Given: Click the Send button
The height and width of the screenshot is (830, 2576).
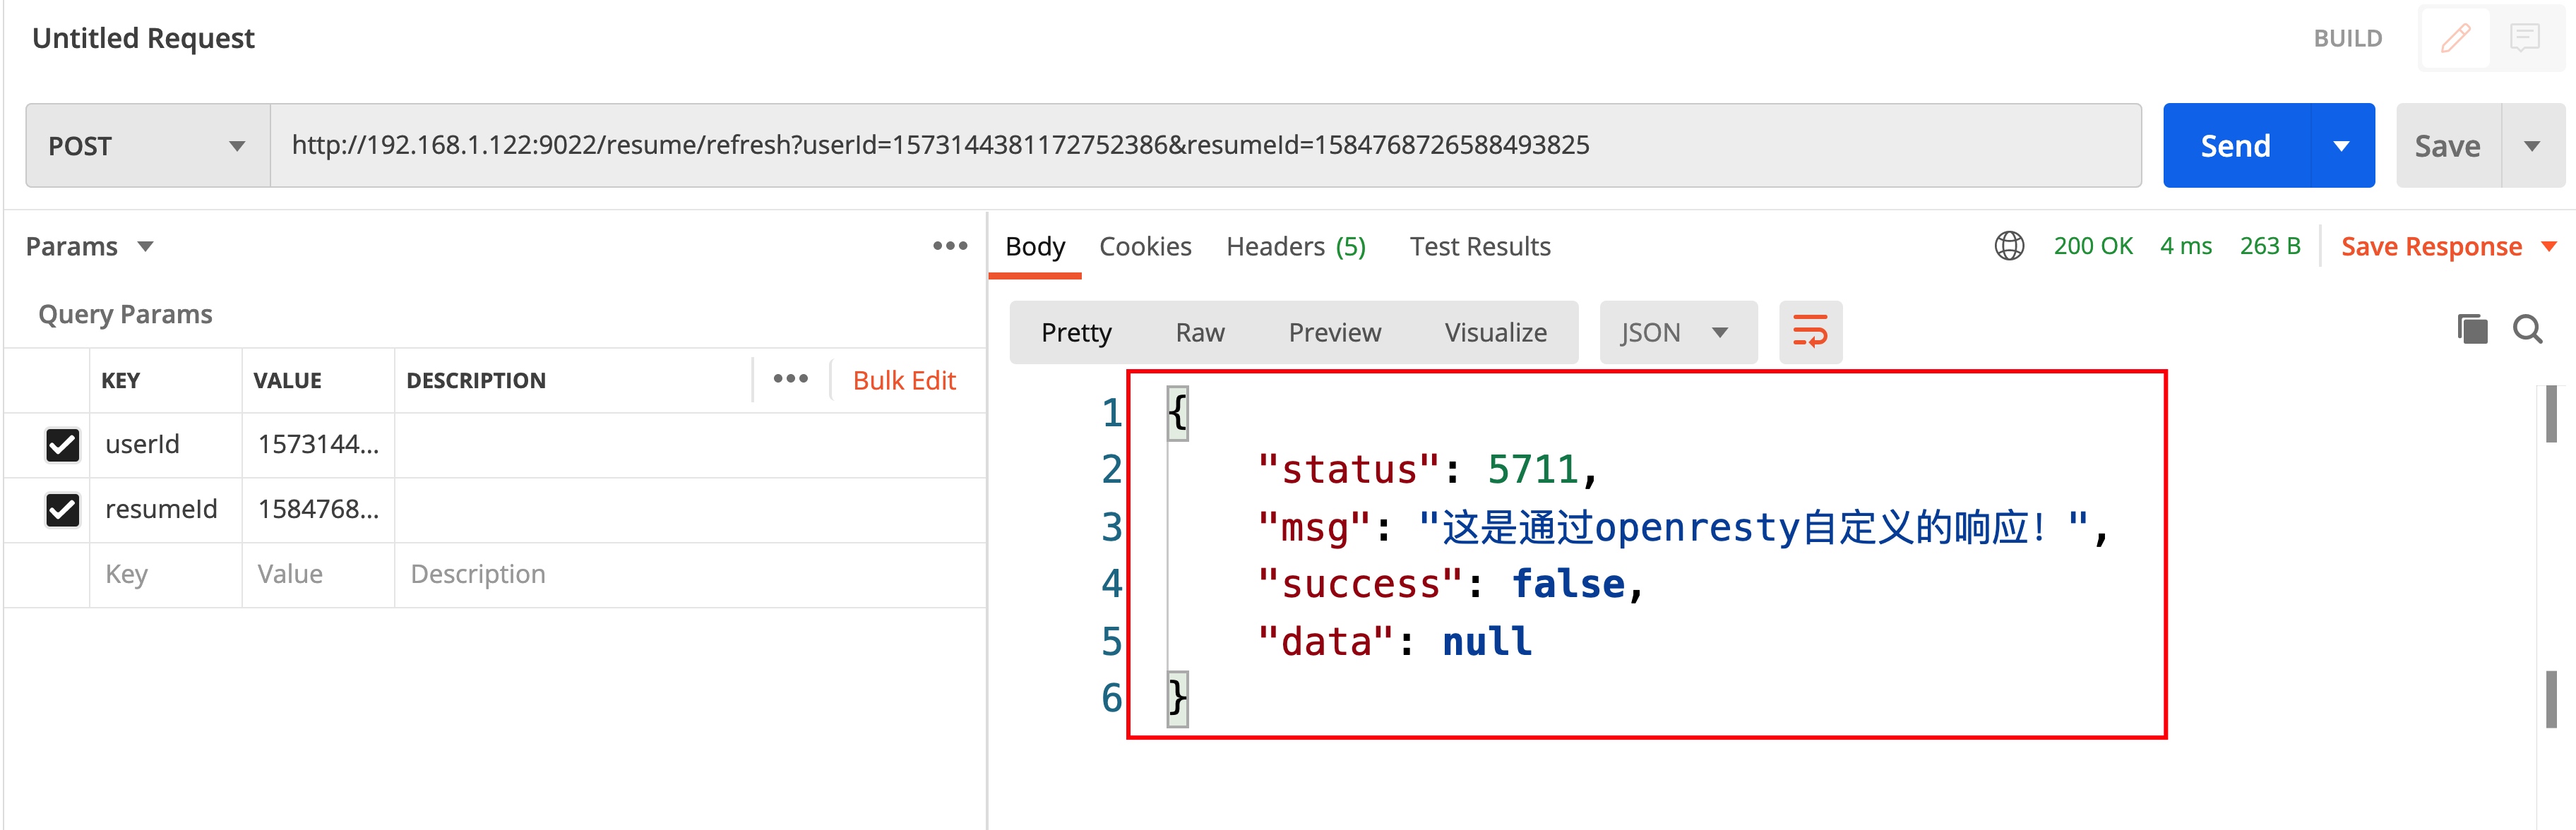Looking at the screenshot, I should pyautogui.click(x=2235, y=146).
